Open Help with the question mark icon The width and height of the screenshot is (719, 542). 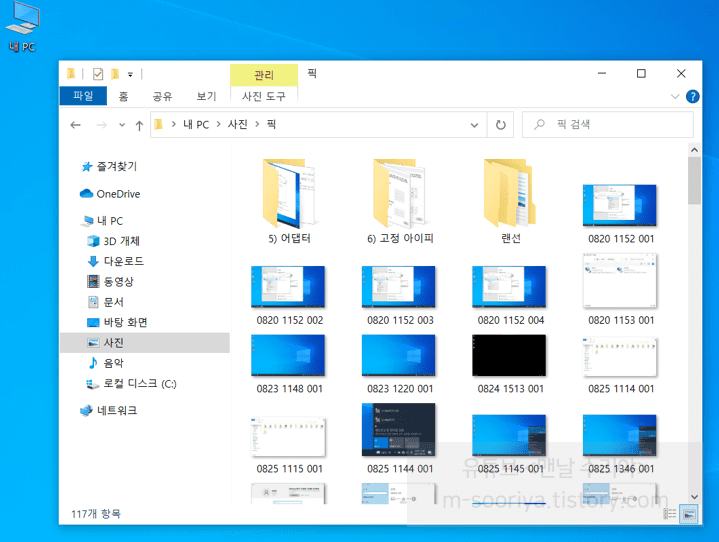click(692, 96)
